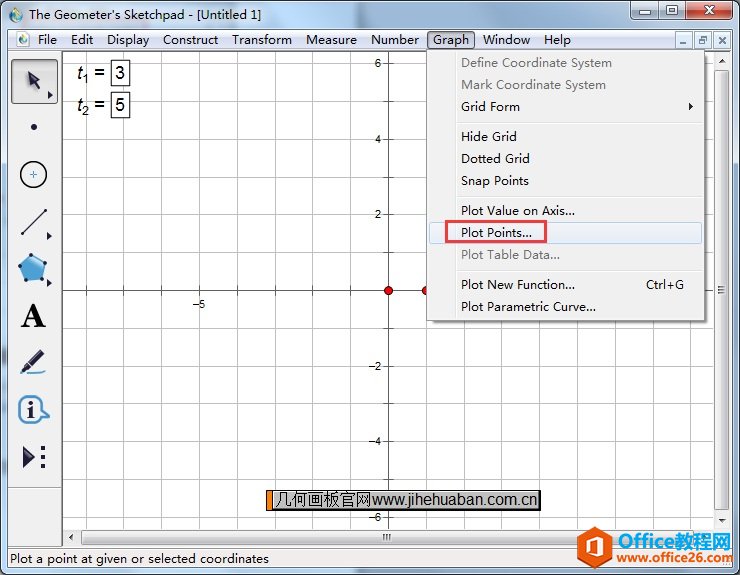The width and height of the screenshot is (740, 575).
Task: Select the Text tool
Action: pos(33,316)
